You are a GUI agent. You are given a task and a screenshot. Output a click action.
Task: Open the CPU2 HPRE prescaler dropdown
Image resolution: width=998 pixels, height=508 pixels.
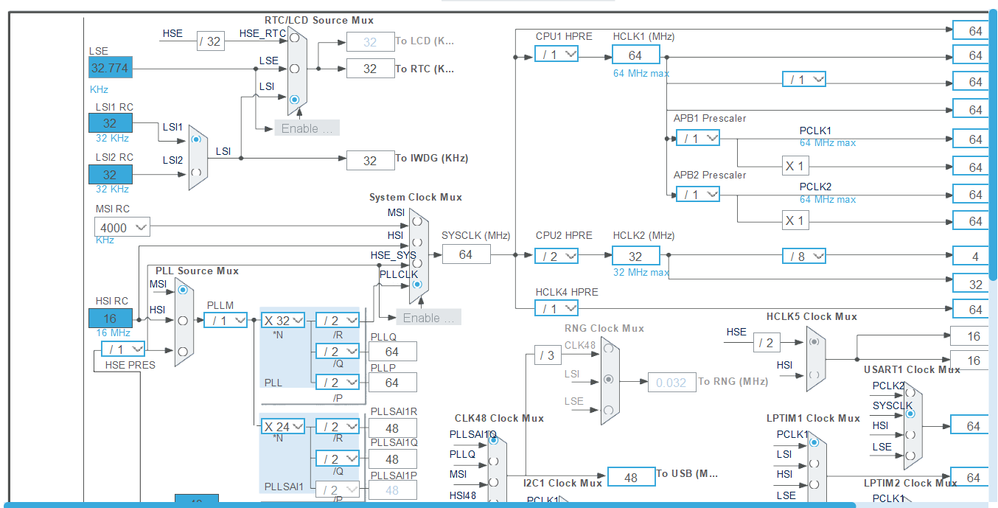pos(556,256)
